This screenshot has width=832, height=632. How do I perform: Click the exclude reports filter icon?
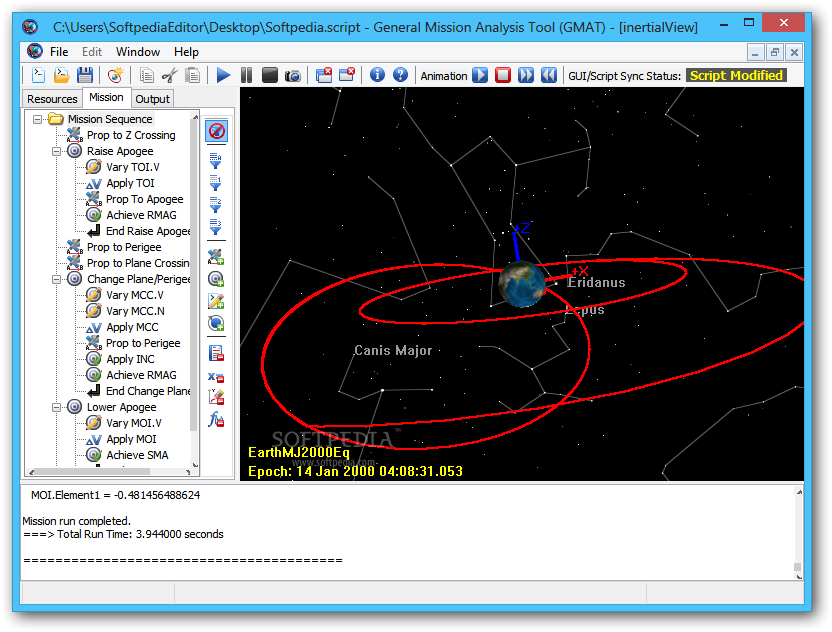[216, 353]
